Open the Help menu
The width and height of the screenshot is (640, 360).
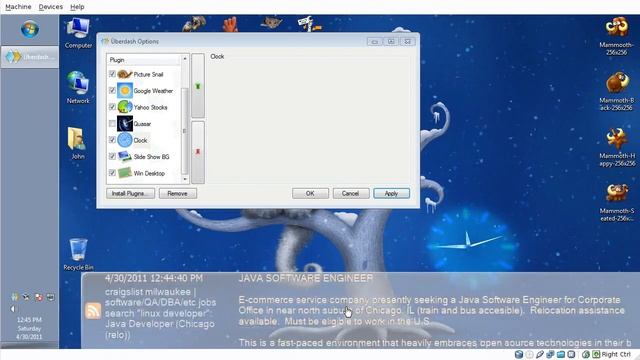coord(77,7)
